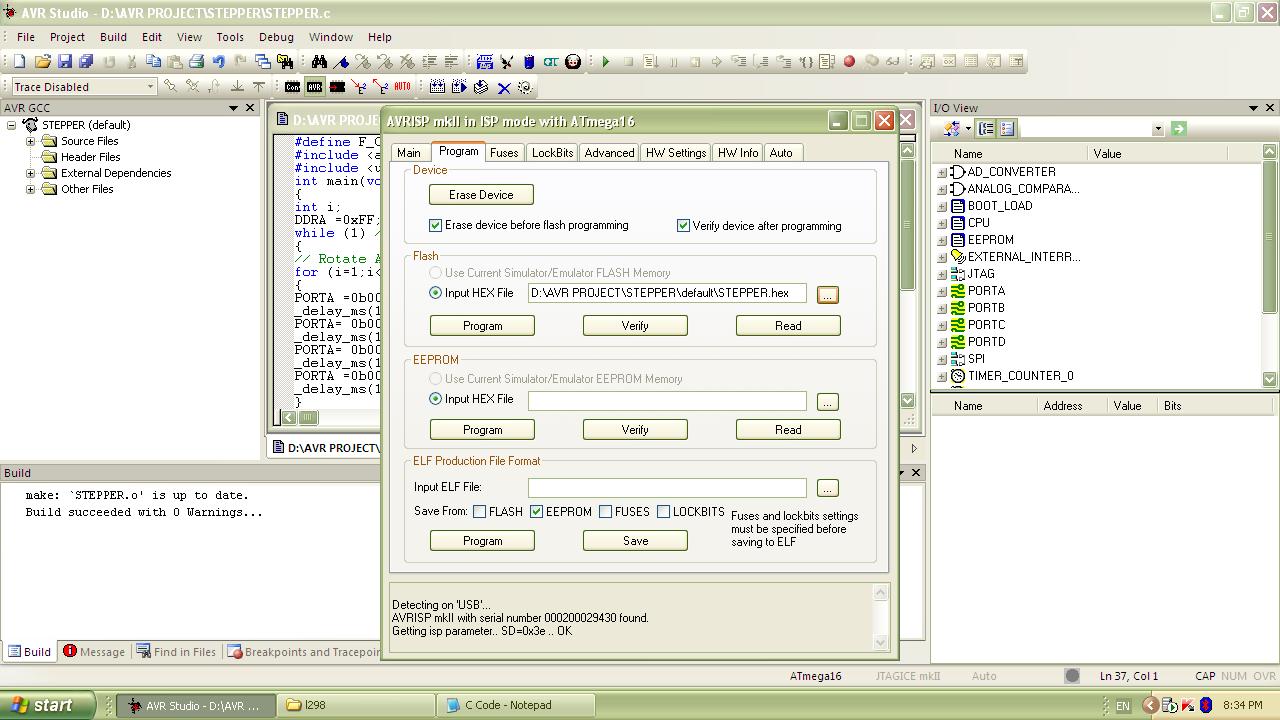Click the Save All icon
The width and height of the screenshot is (1280, 720).
pyautogui.click(x=86, y=61)
